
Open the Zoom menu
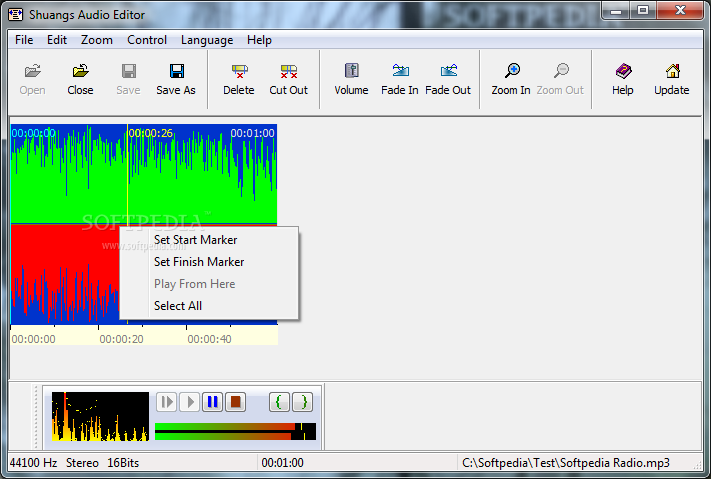pos(97,40)
